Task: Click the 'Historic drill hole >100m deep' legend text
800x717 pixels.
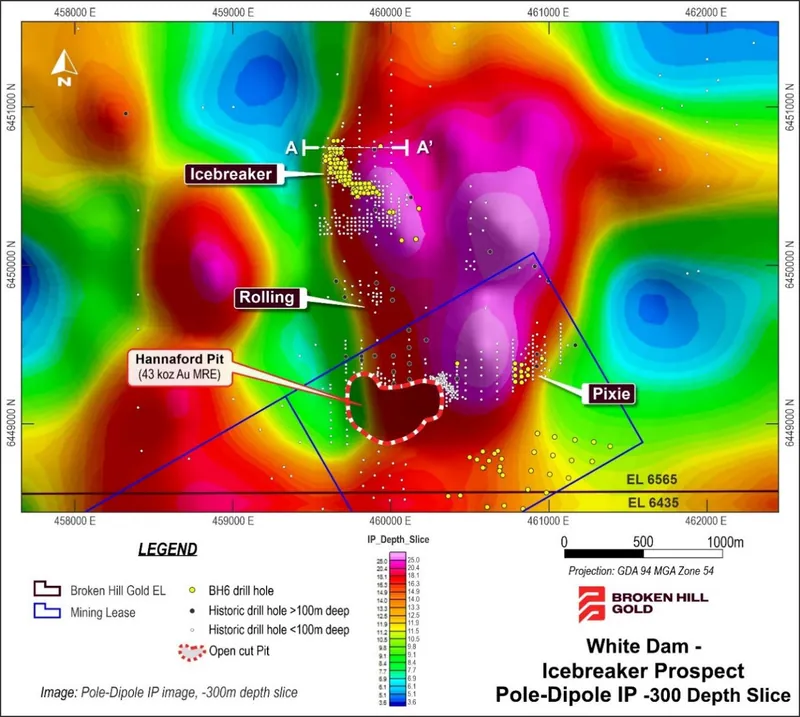Action: click(x=279, y=611)
